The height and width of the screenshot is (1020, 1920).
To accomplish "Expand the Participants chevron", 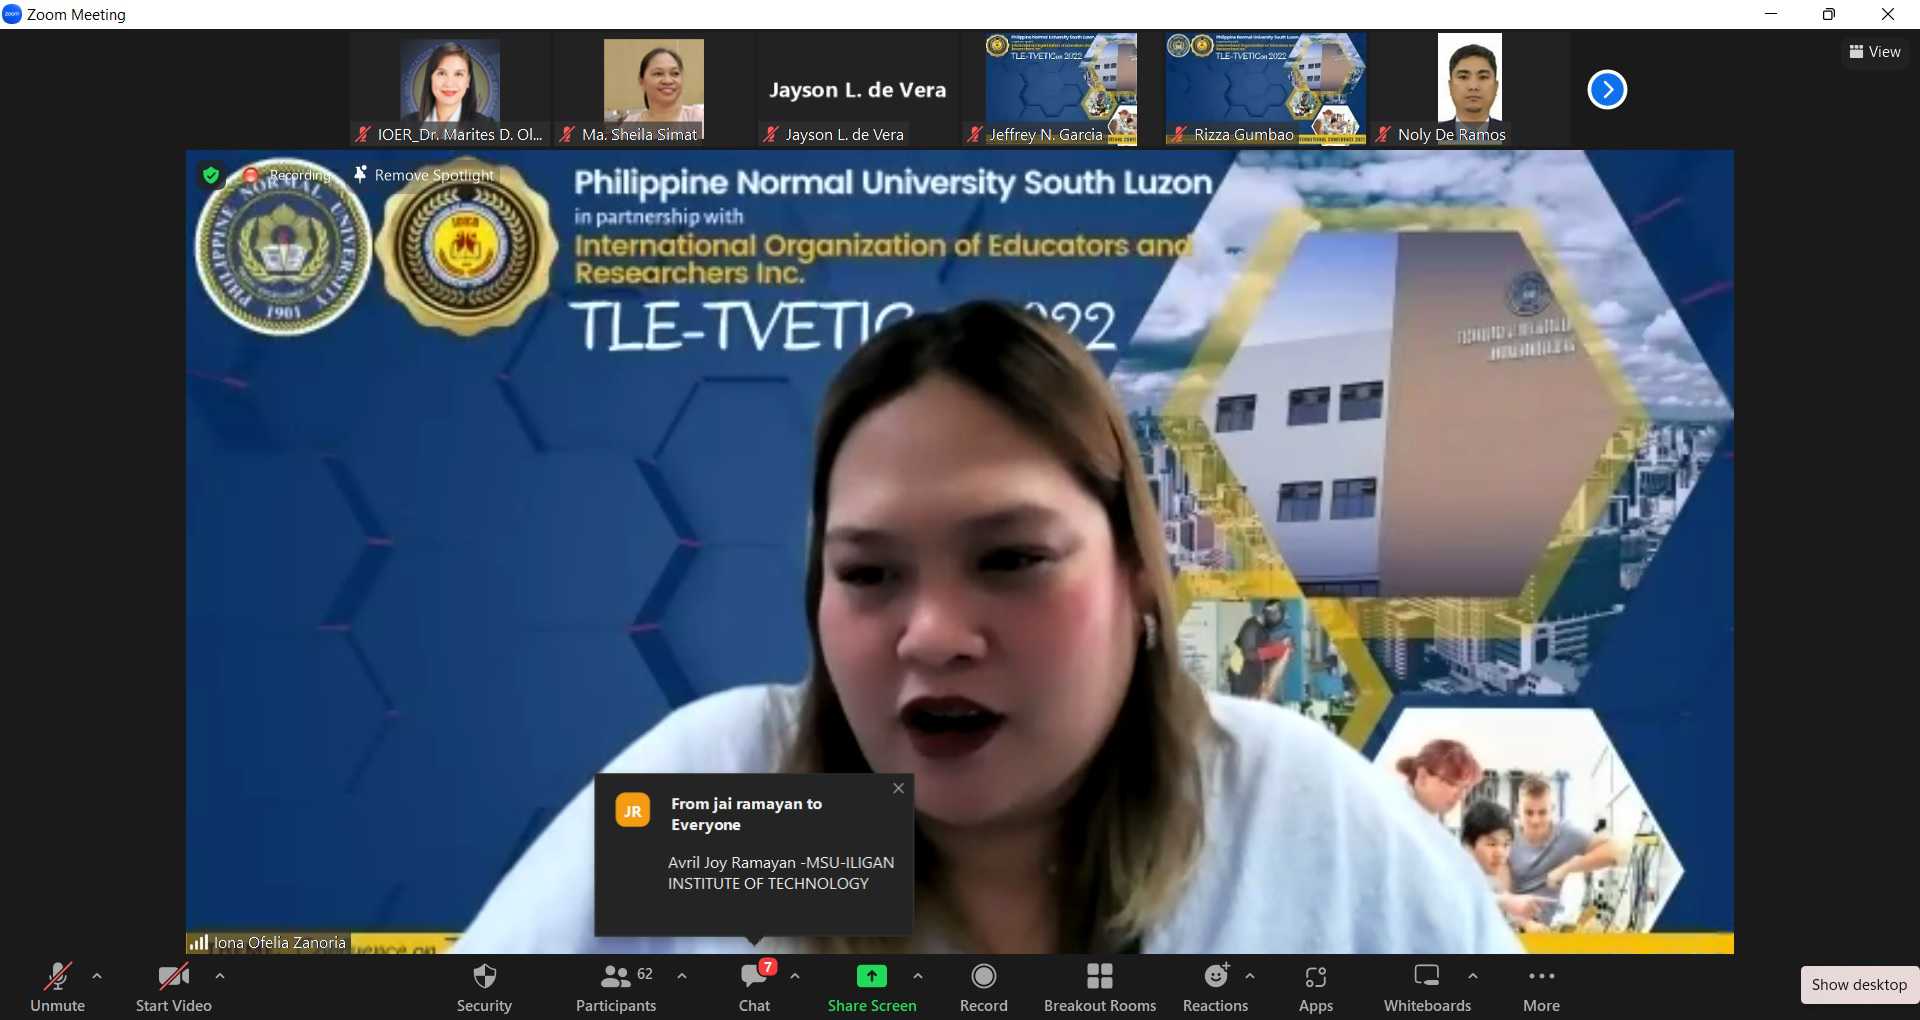I will point(681,977).
